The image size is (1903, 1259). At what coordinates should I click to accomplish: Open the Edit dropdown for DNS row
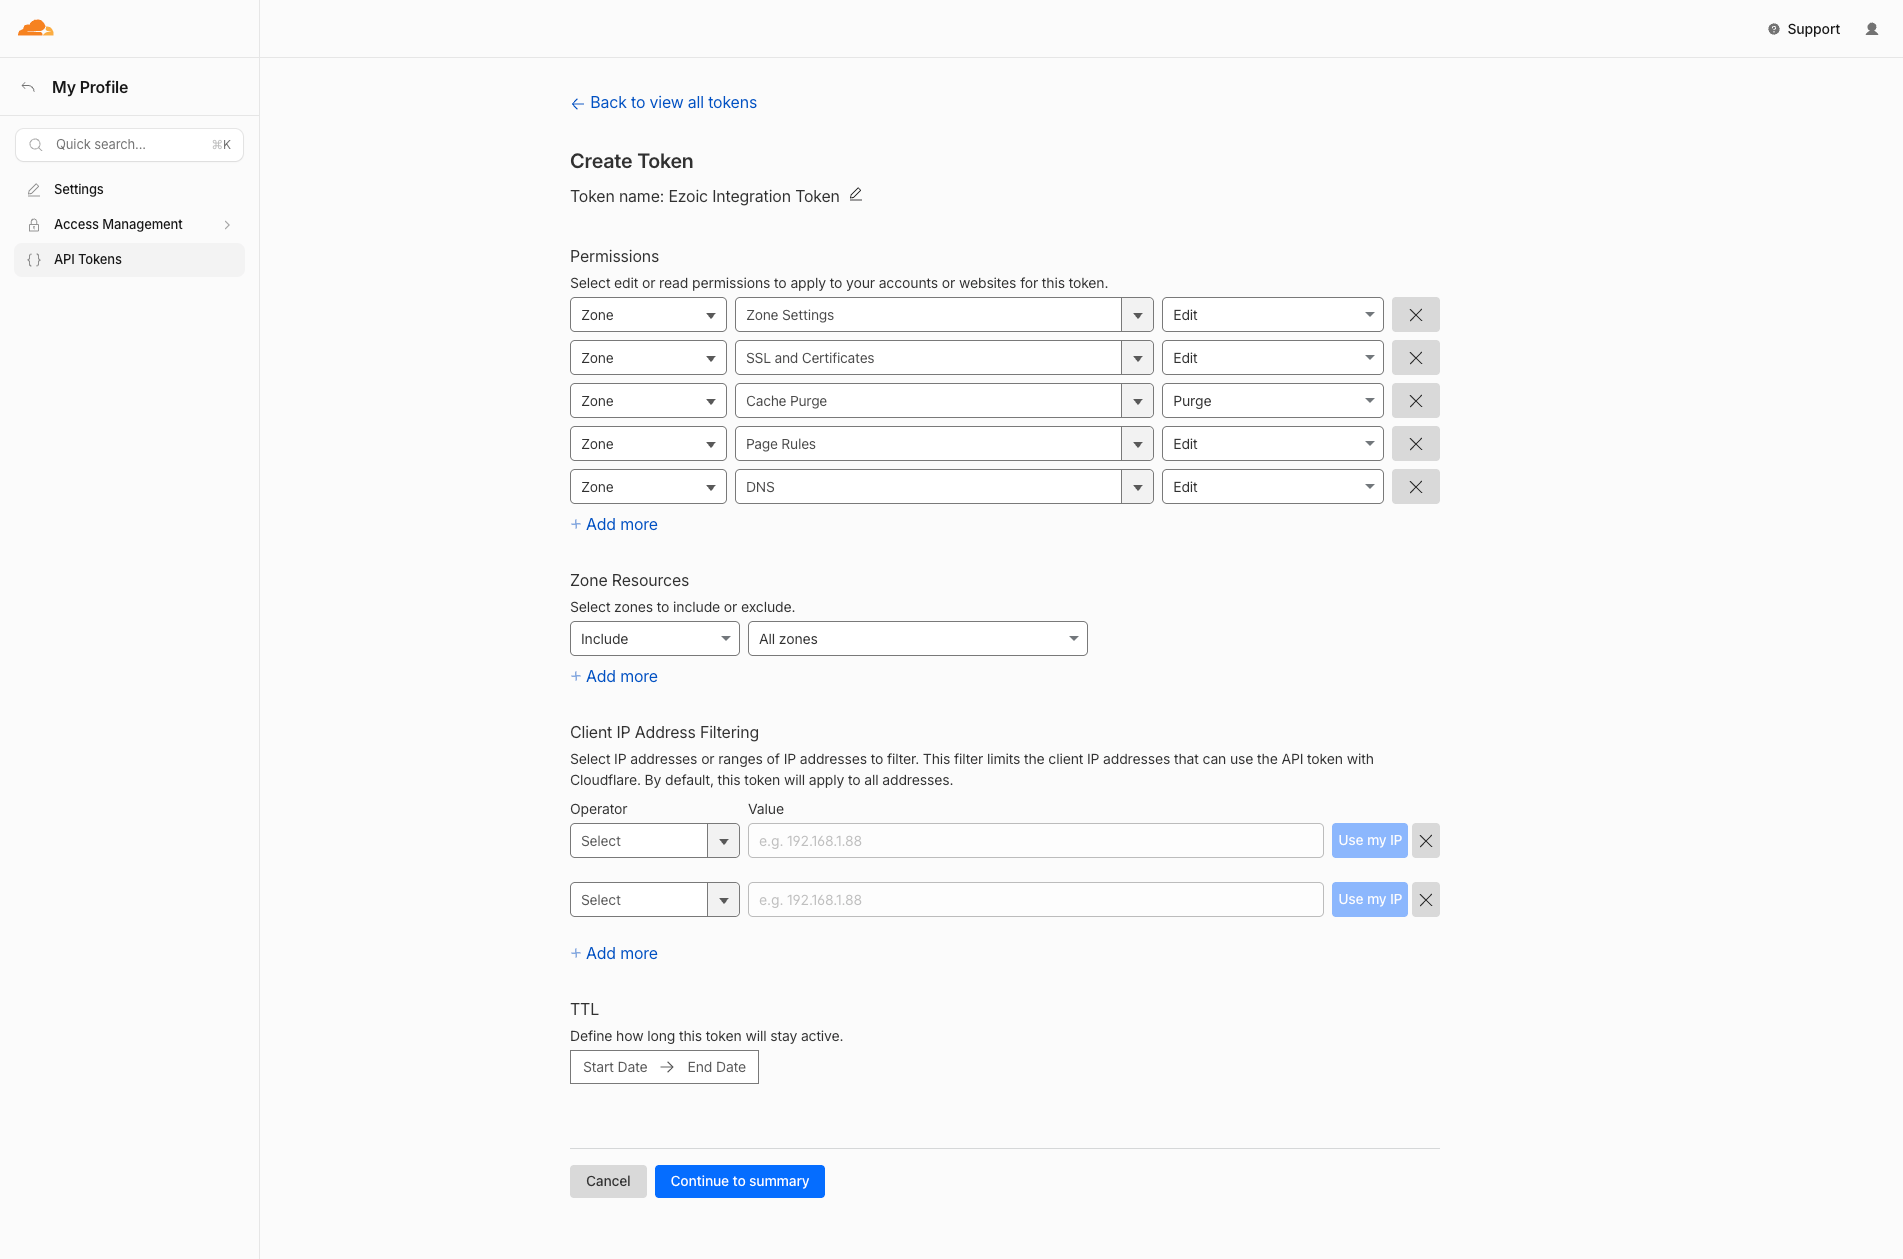point(1272,487)
